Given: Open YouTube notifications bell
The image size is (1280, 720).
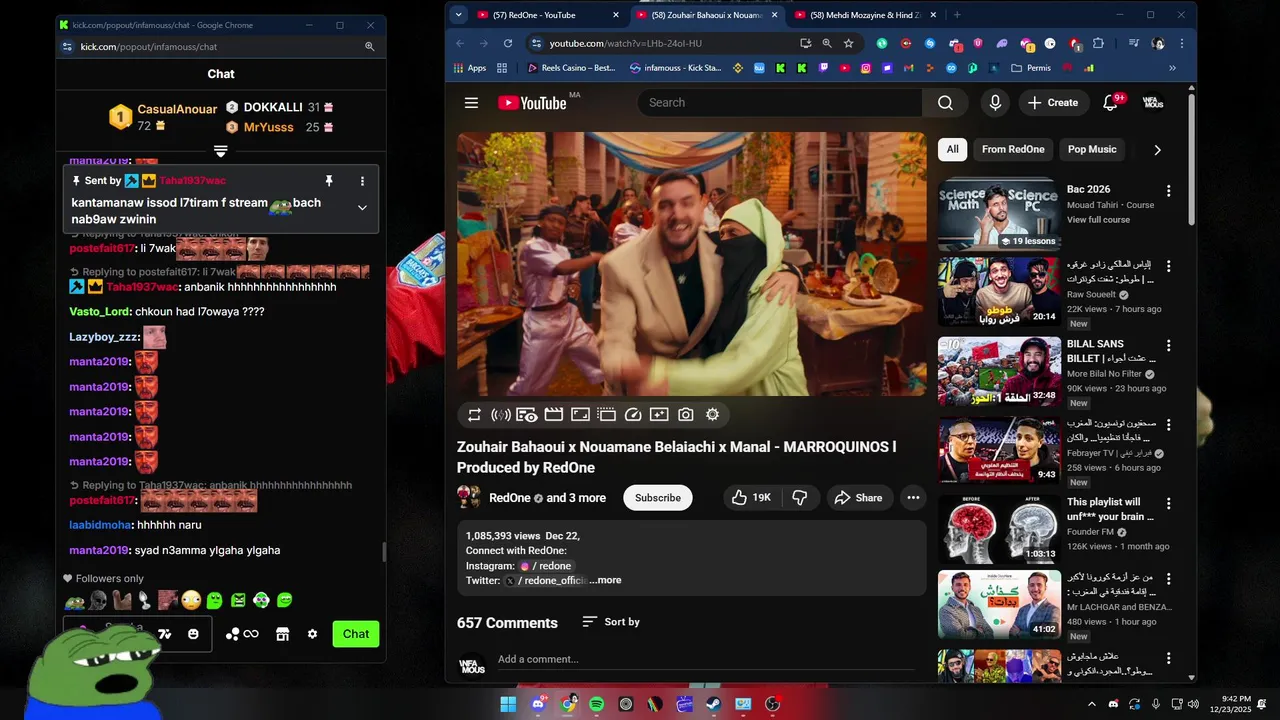Looking at the screenshot, I should click(1110, 103).
